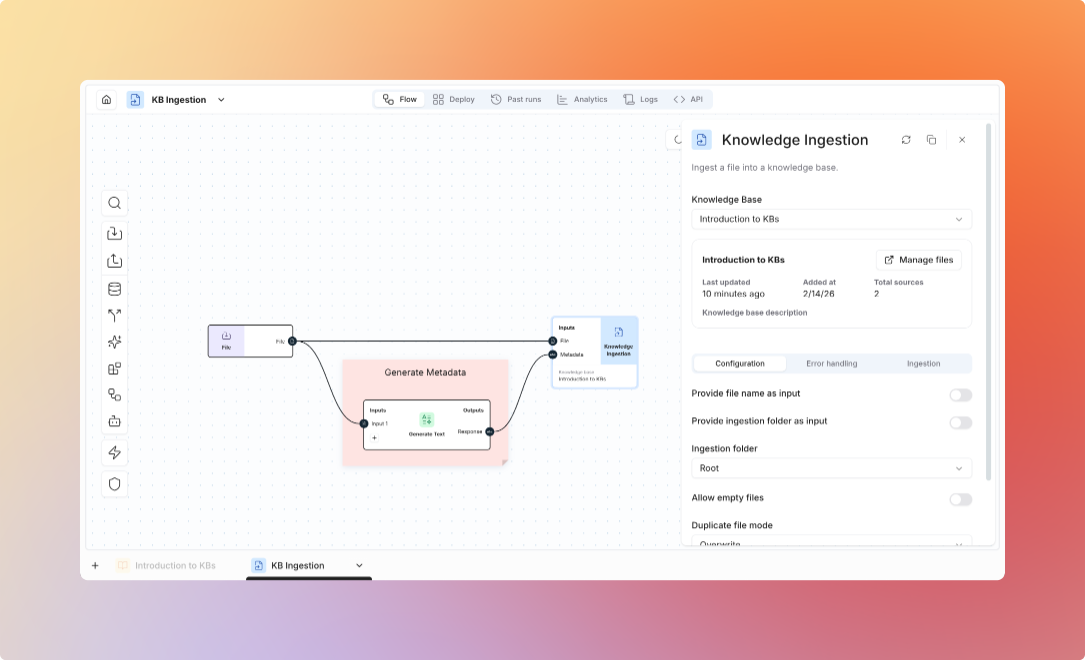1085x660 pixels.
Task: Select the Trigger lightning icon in the sidebar
Action: tap(114, 452)
